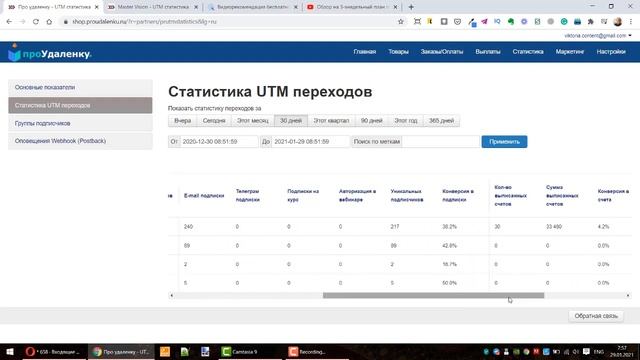Open Оповещения Webhook (Postback) in sidebar
The height and width of the screenshot is (360, 640).
pos(80,141)
